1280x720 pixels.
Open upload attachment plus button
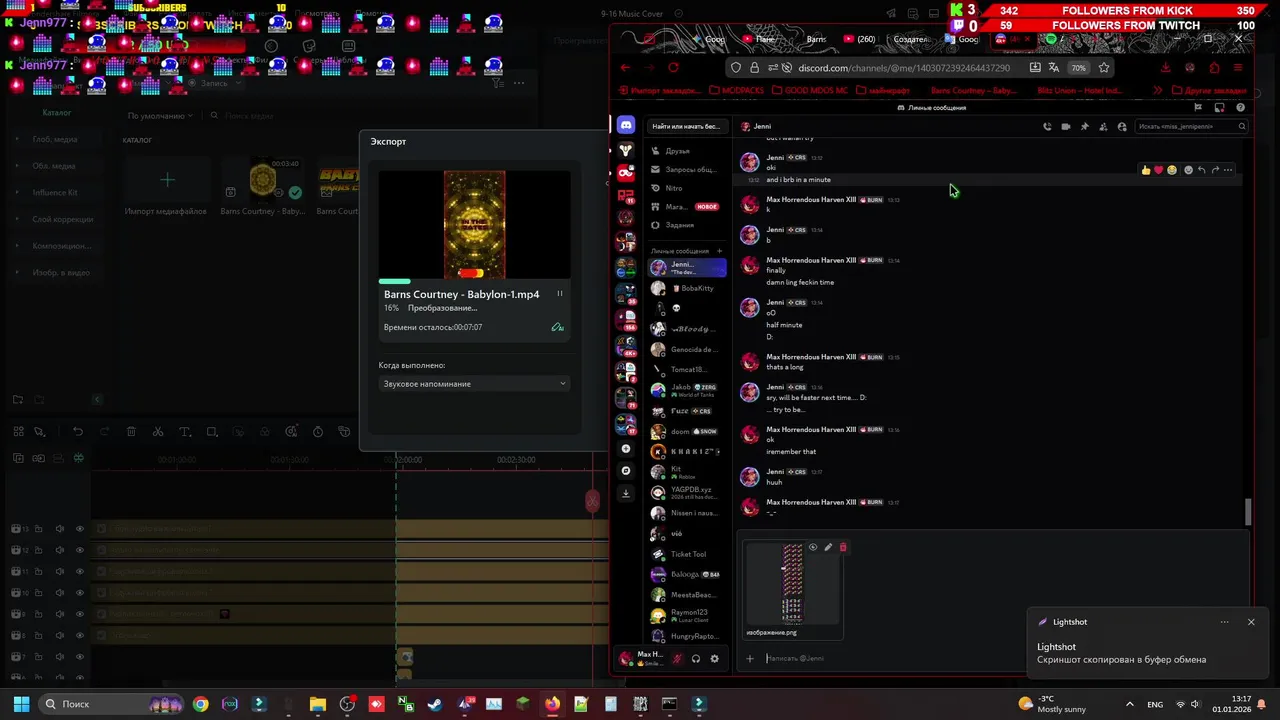(x=750, y=658)
